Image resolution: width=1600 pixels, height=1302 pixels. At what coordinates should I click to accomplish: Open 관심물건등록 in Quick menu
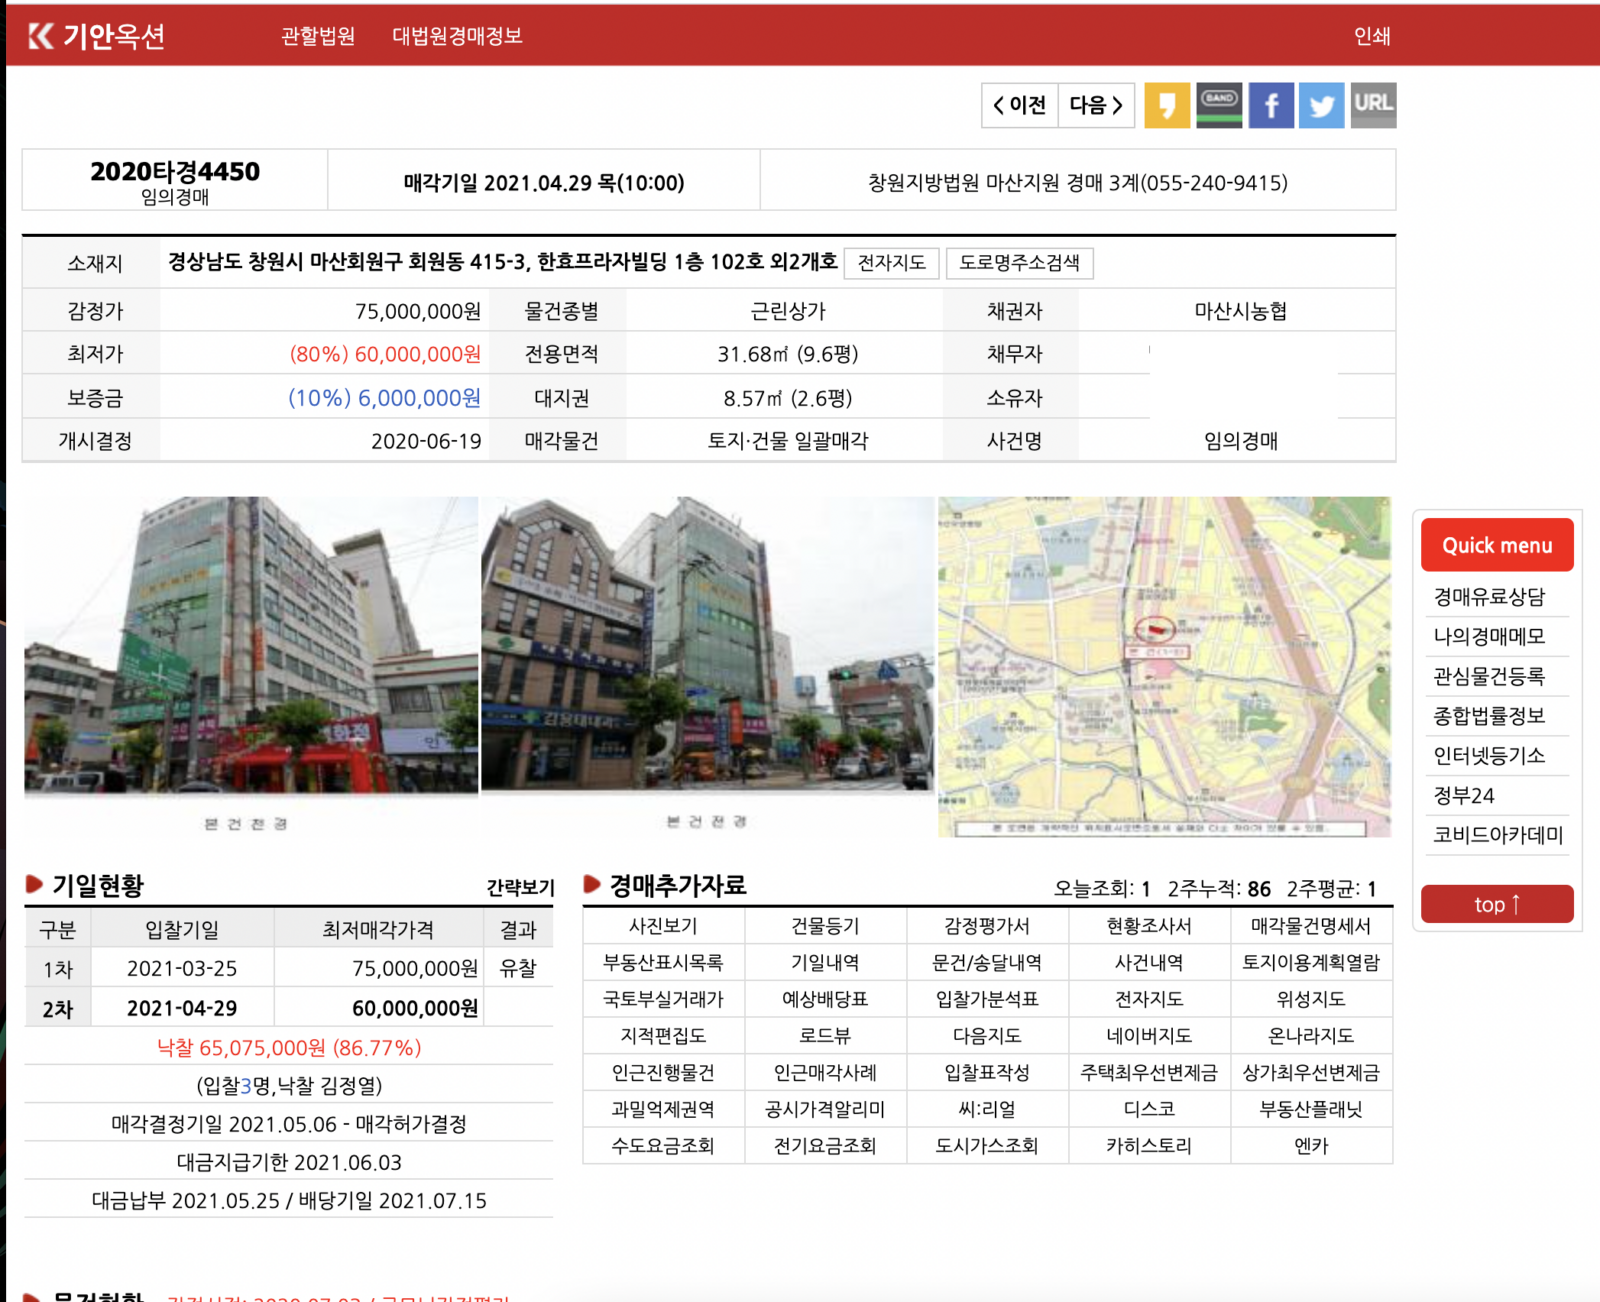[x=1490, y=676]
